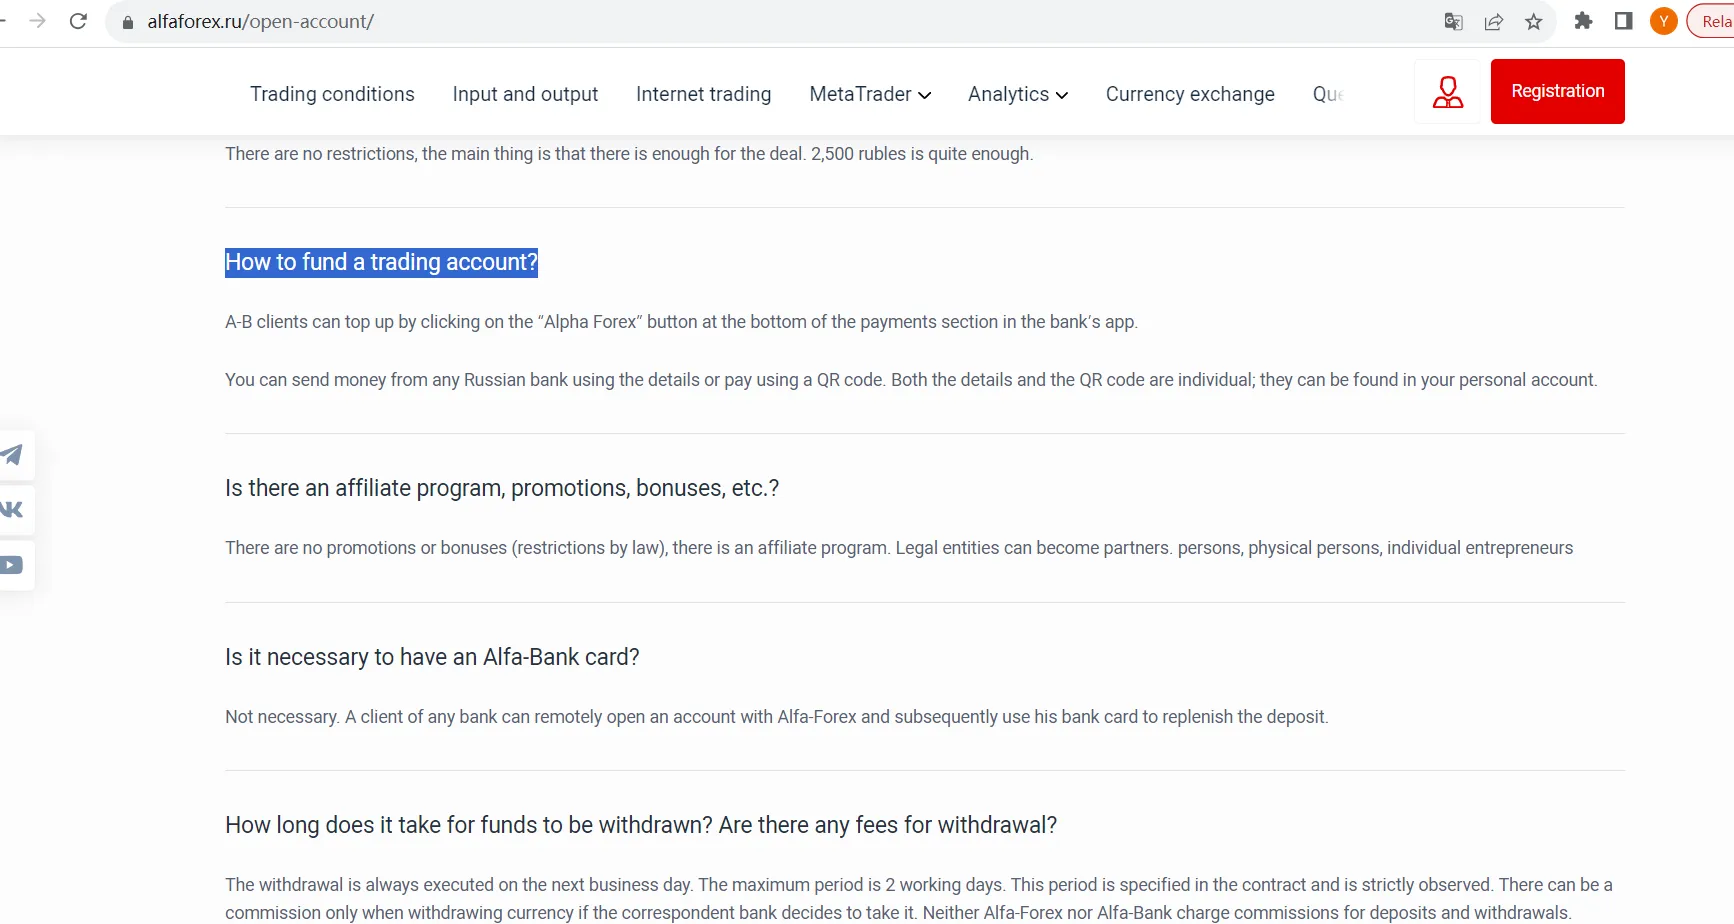Open the Internet trading section
Viewport: 1734px width, 924px height.
click(x=703, y=94)
